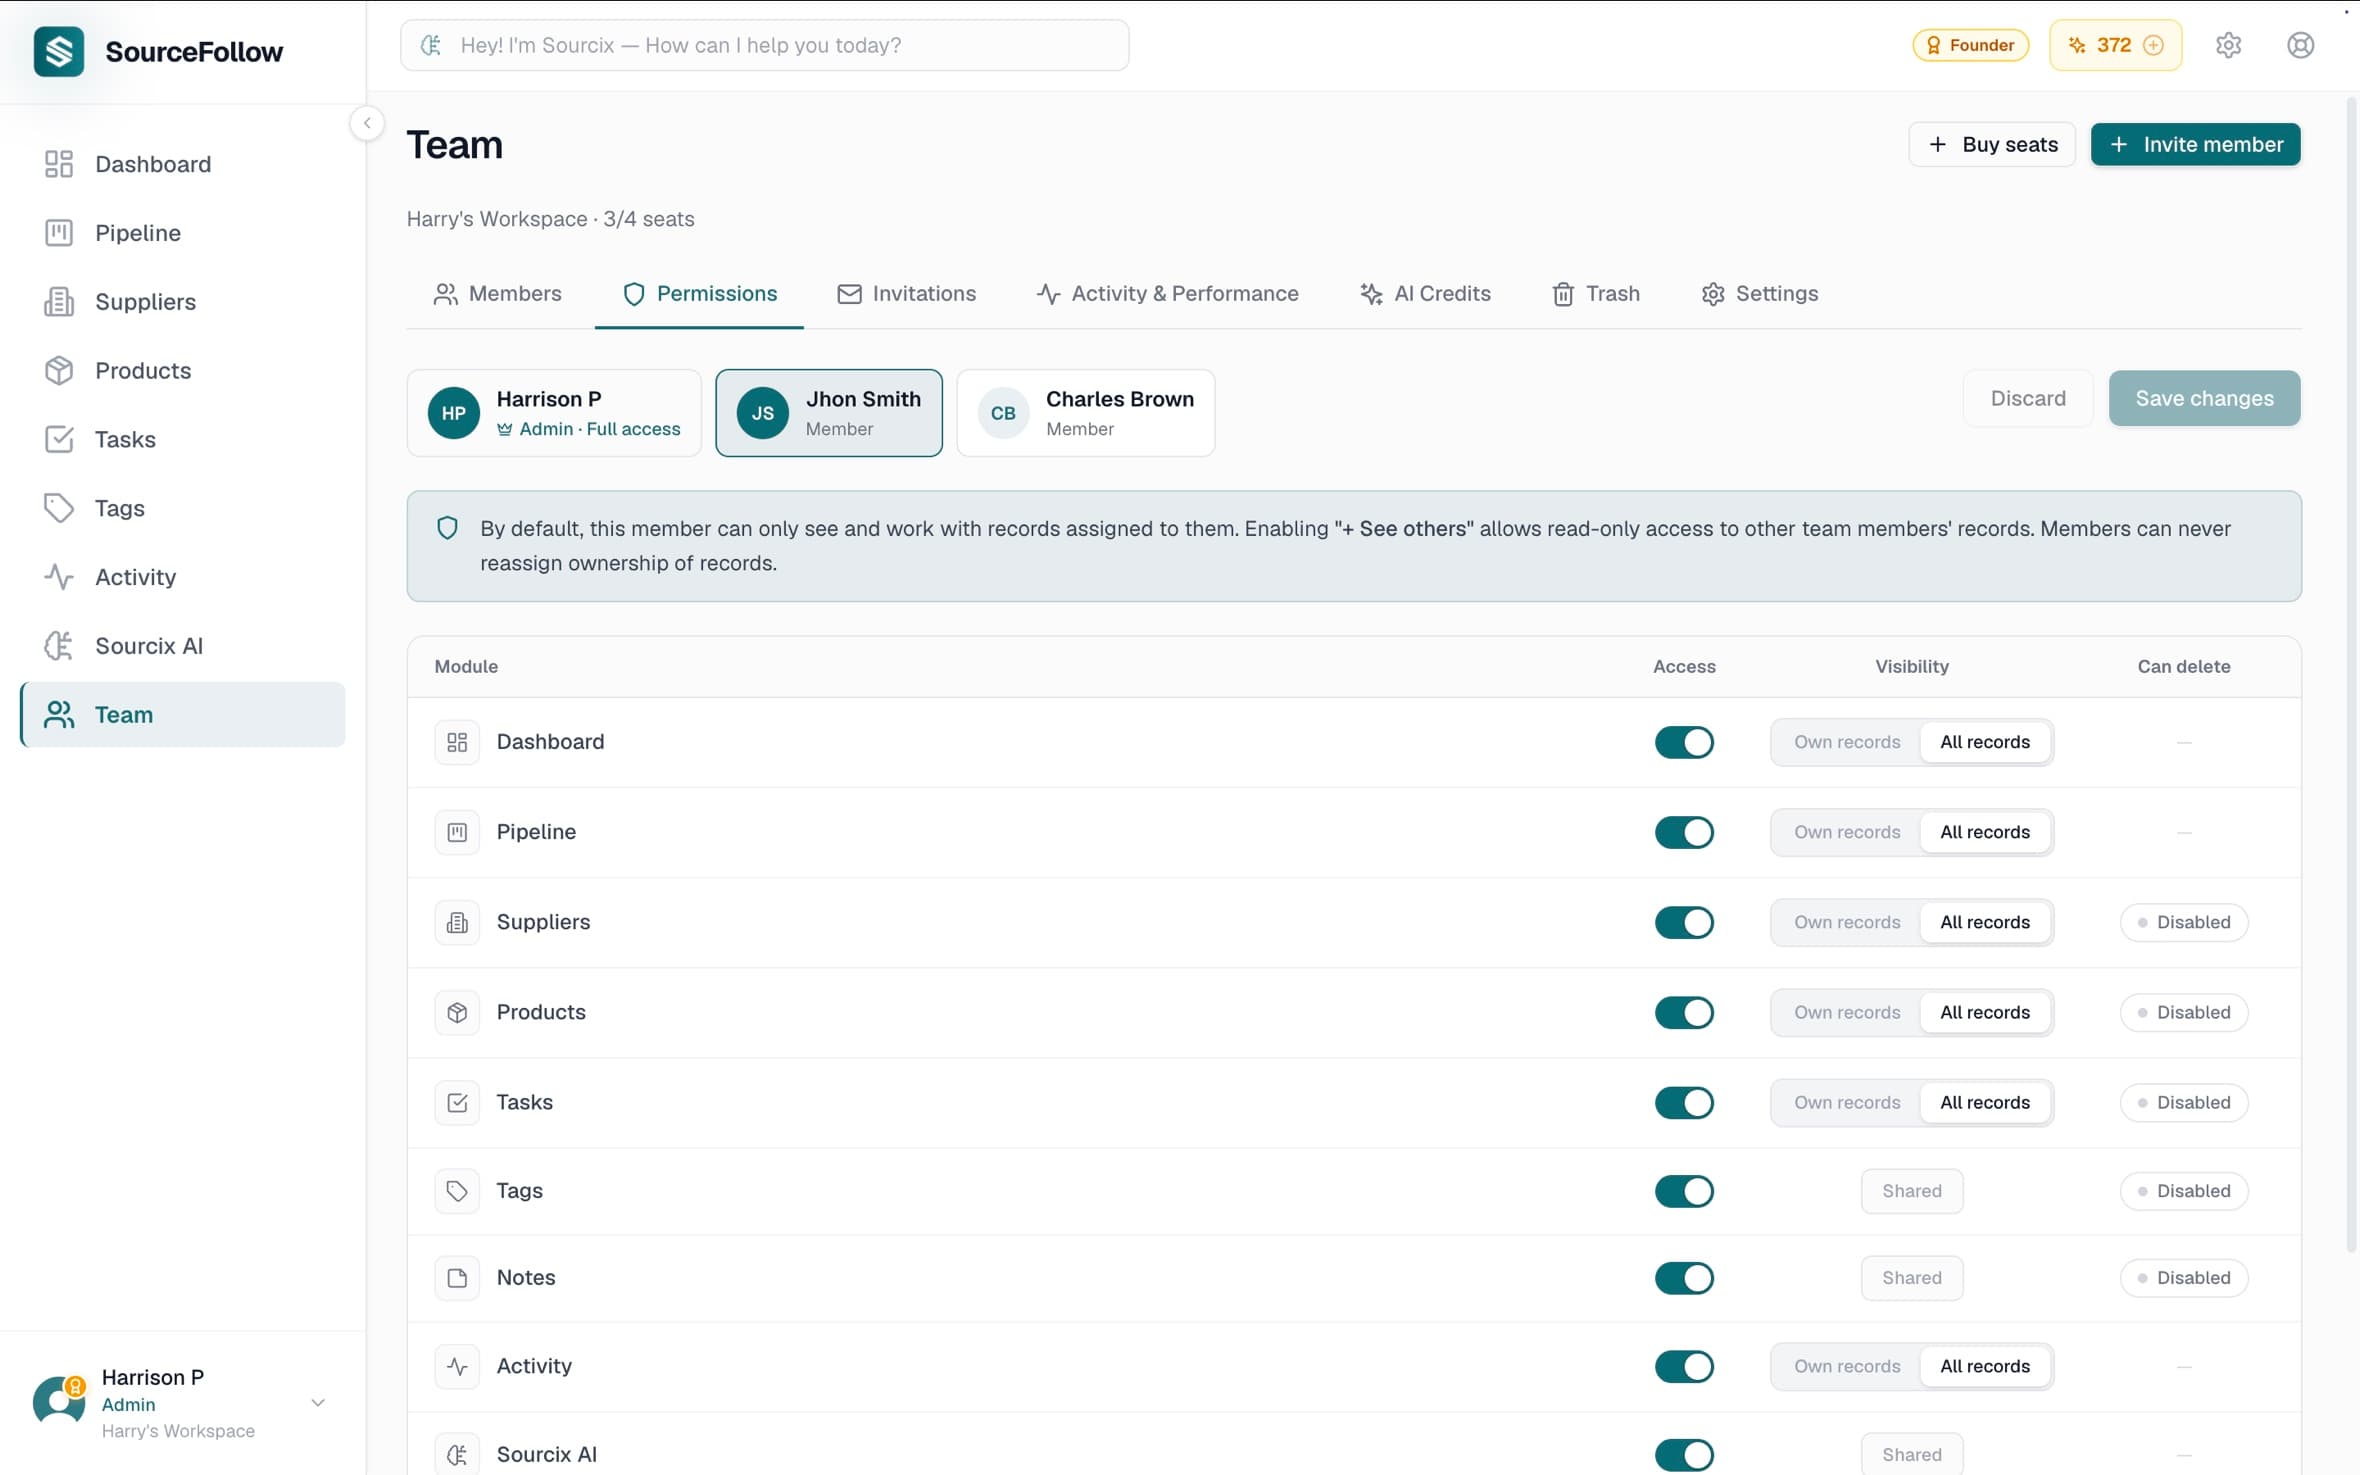Open the Dashboard from the sidebar
Image resolution: width=2360 pixels, height=1475 pixels.
153,164
